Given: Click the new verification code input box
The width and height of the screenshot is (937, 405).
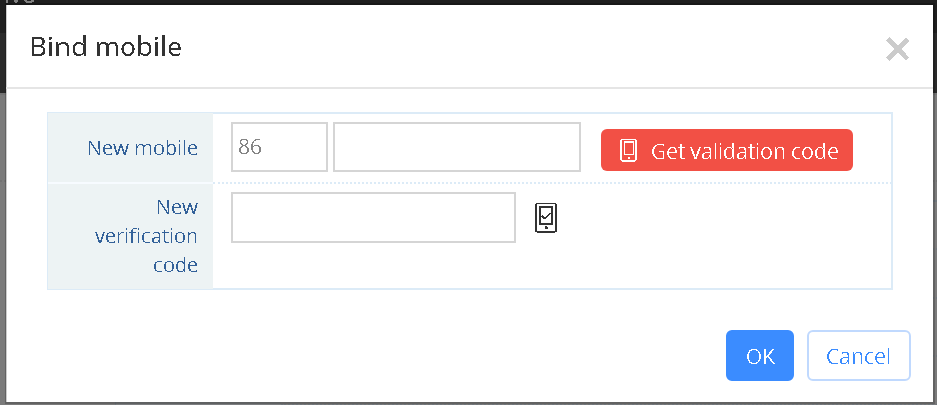Looking at the screenshot, I should (373, 217).
